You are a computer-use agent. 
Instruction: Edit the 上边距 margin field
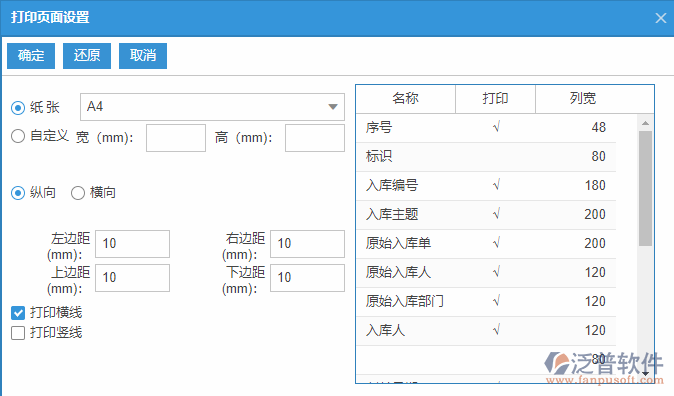[132, 278]
